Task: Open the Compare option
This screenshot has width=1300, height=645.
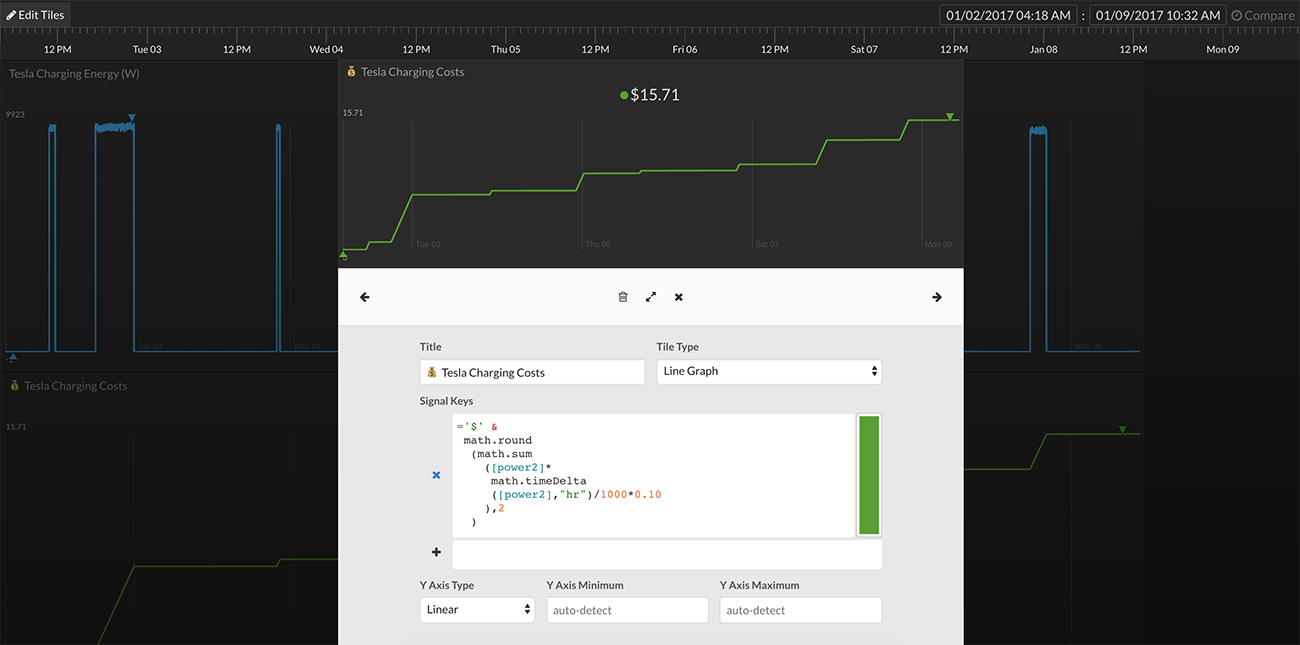Action: [1262, 15]
